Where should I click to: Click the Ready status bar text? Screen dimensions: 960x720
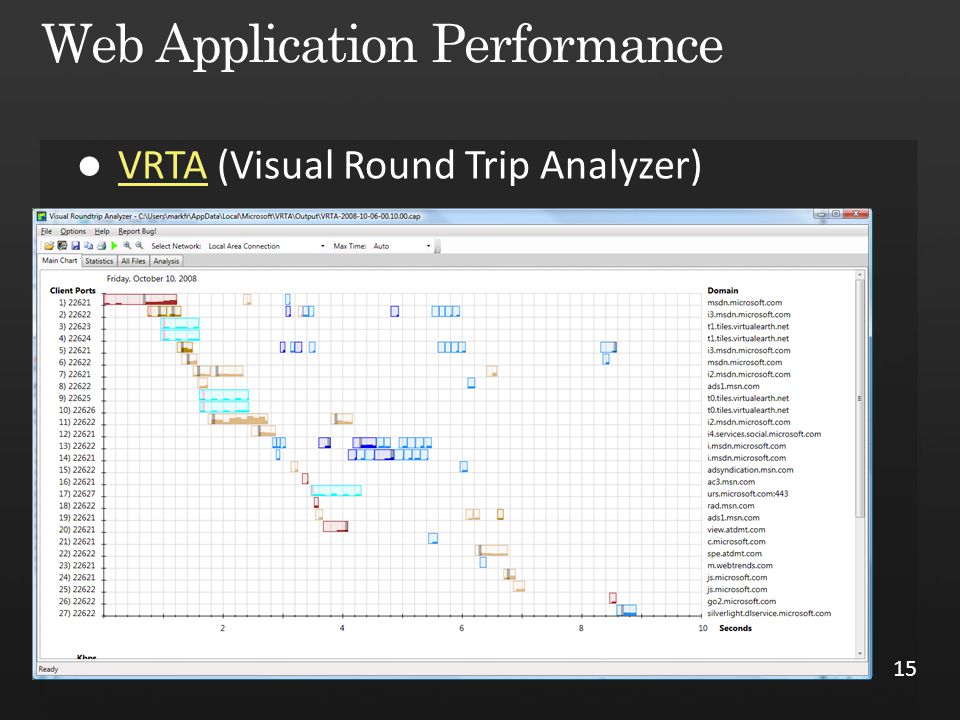tap(48, 669)
